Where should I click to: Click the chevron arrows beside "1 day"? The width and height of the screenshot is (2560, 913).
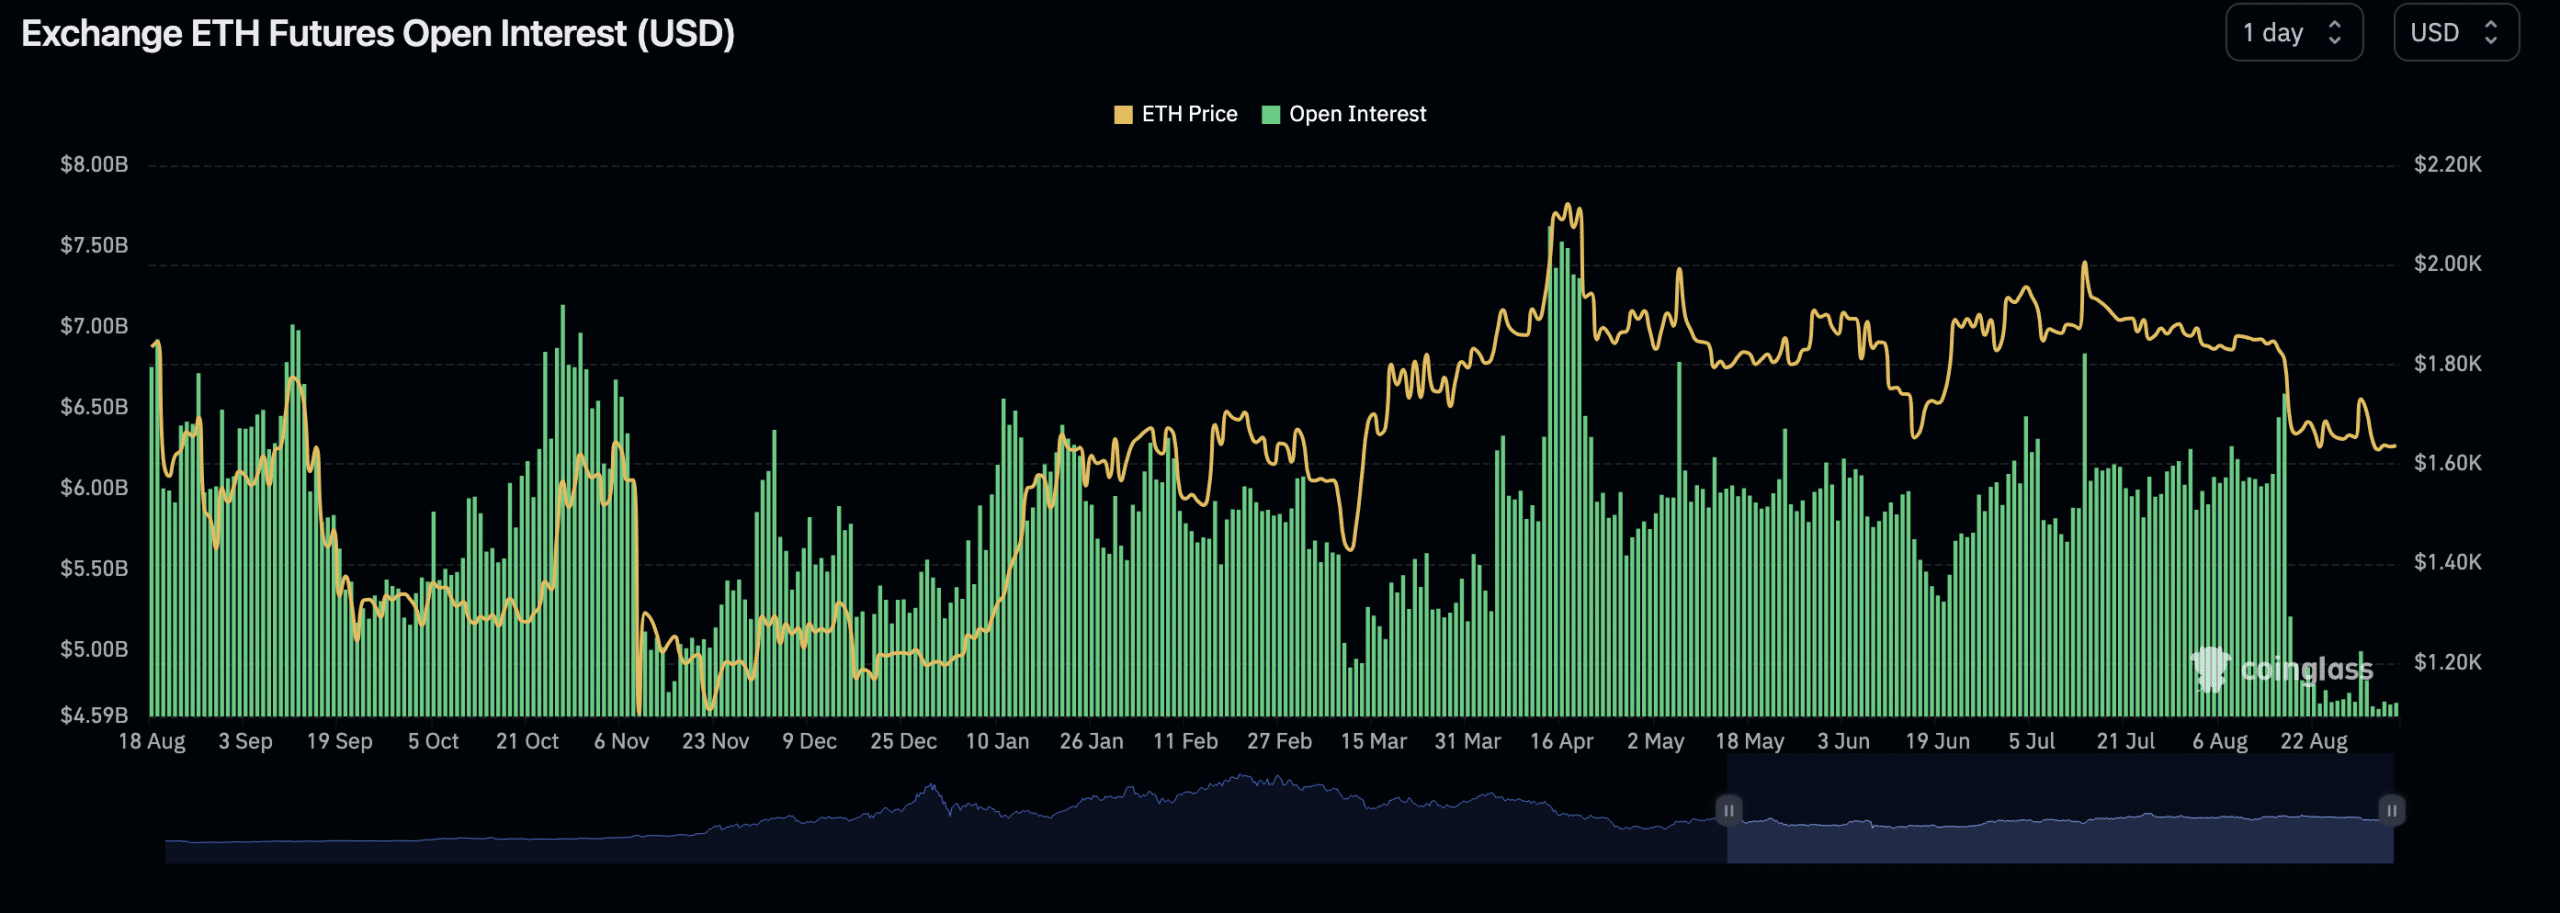point(2335,33)
